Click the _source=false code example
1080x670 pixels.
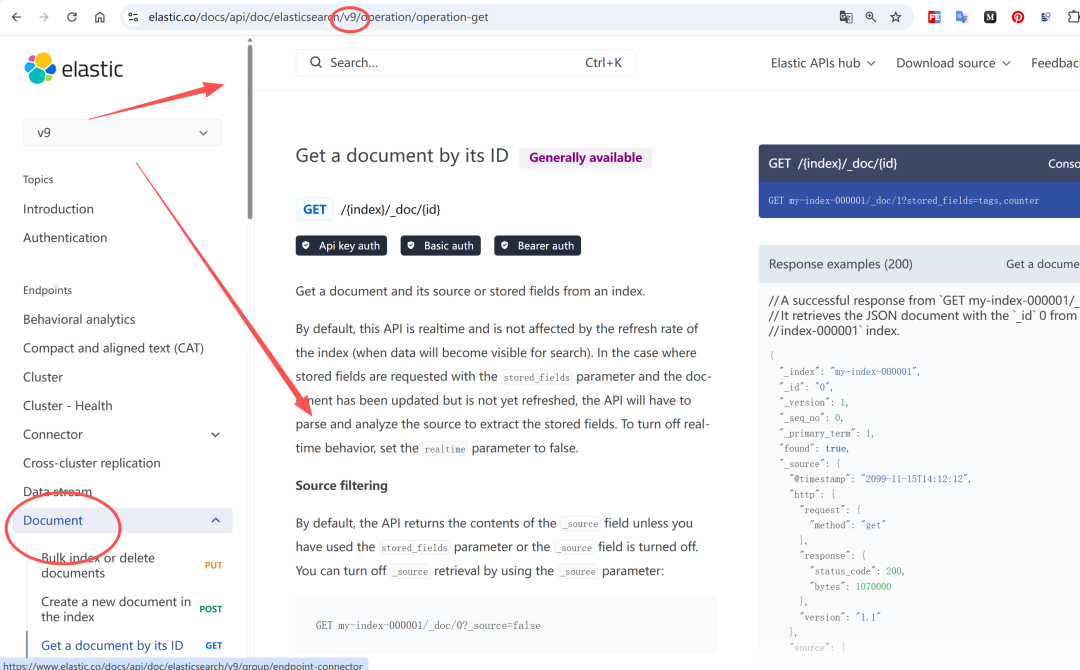[x=428, y=625]
